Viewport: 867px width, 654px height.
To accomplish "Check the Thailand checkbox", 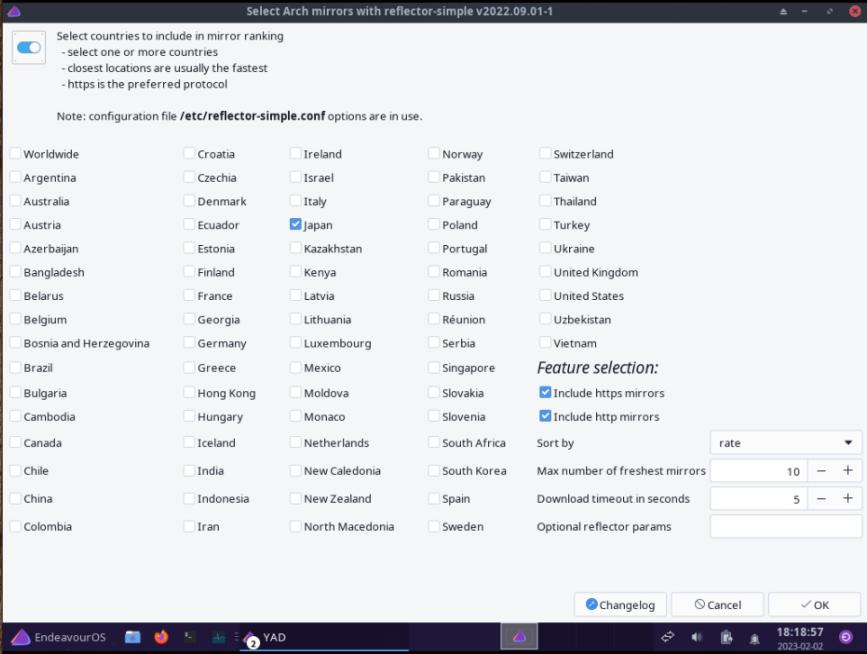I will [546, 201].
